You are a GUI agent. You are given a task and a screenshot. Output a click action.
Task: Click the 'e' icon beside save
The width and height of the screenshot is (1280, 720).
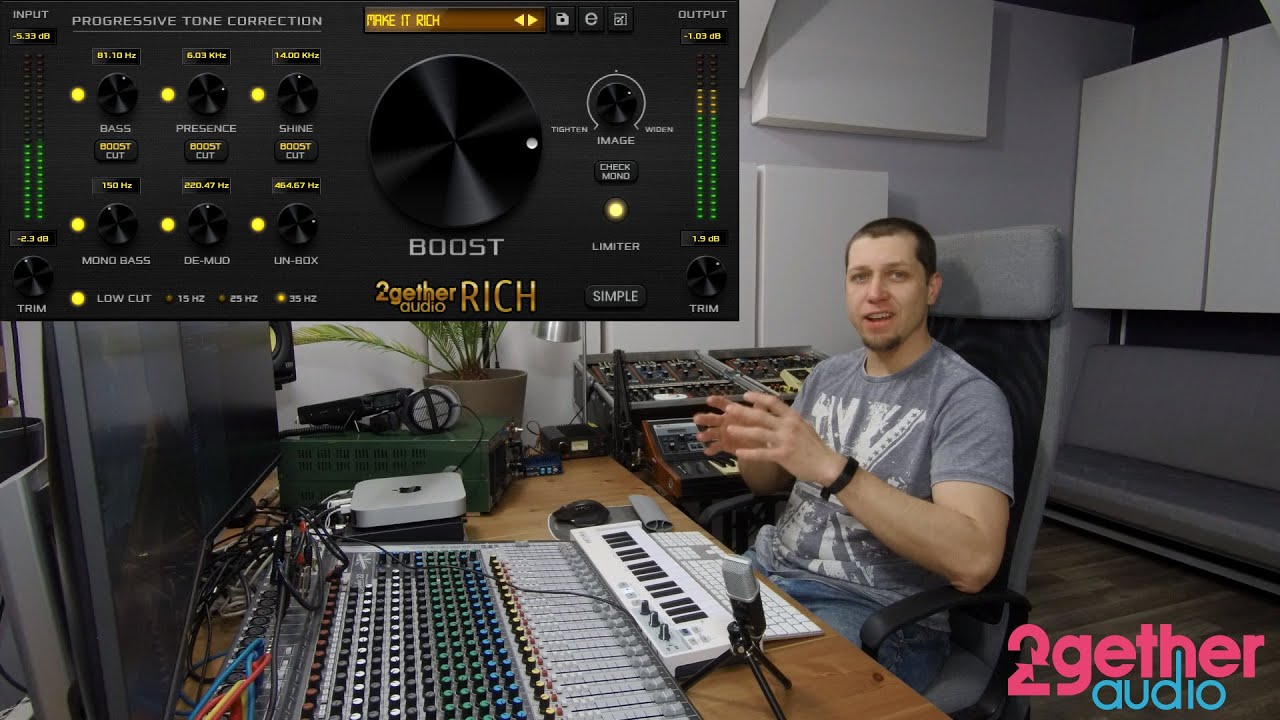(591, 19)
